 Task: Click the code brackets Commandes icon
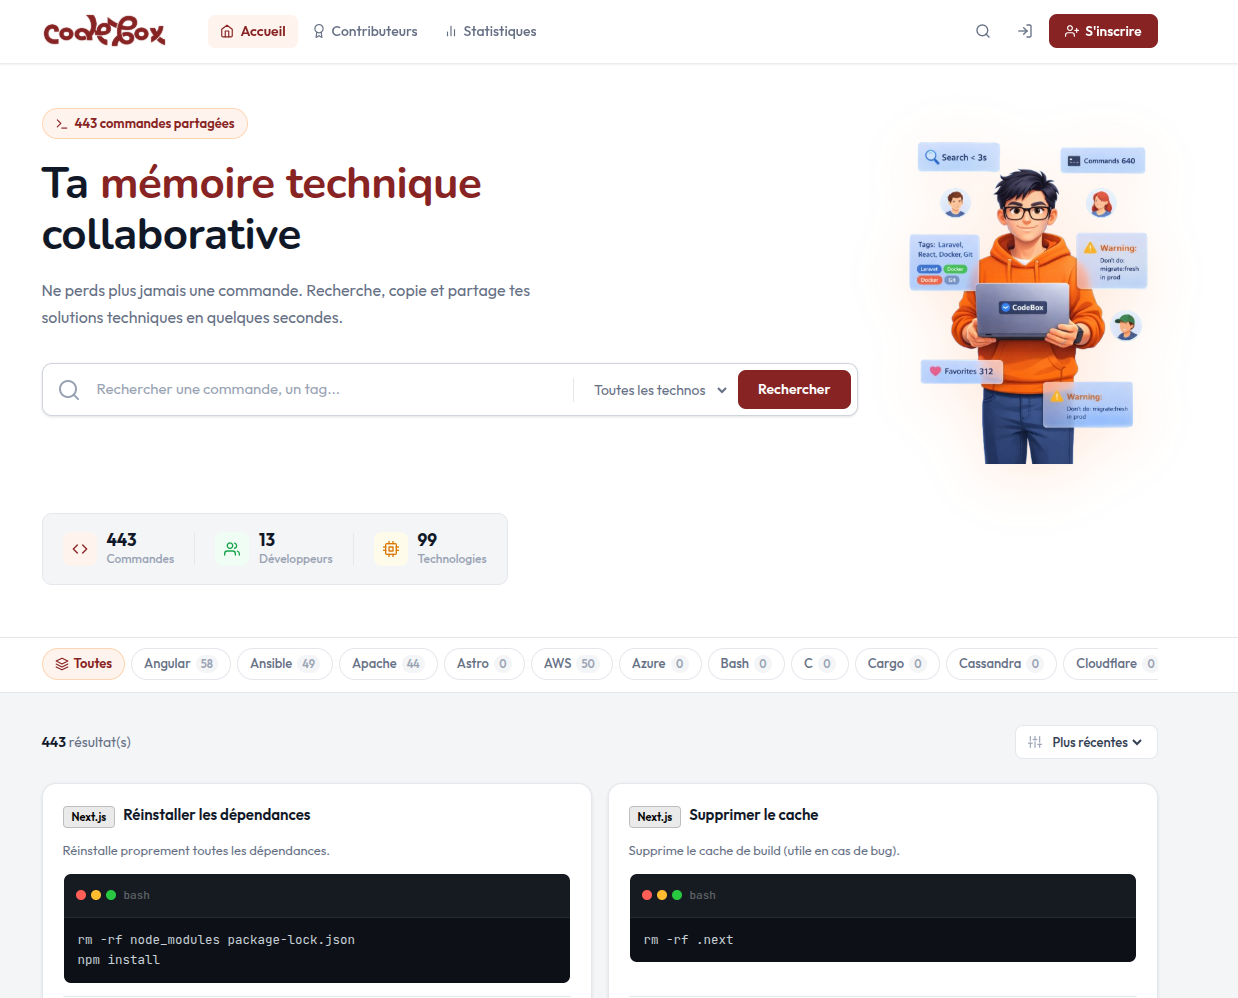tap(80, 549)
